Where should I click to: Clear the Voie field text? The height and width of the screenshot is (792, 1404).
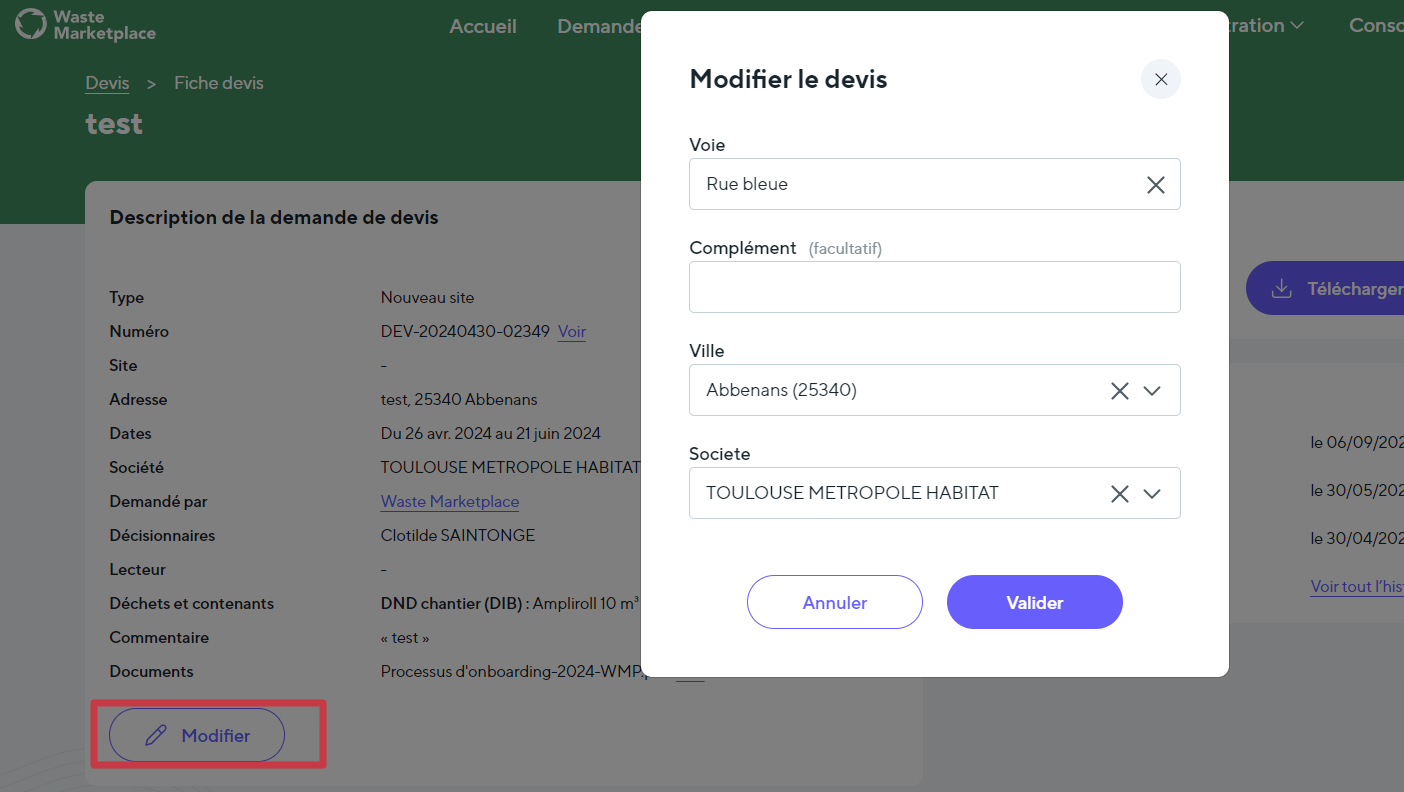coord(1155,185)
